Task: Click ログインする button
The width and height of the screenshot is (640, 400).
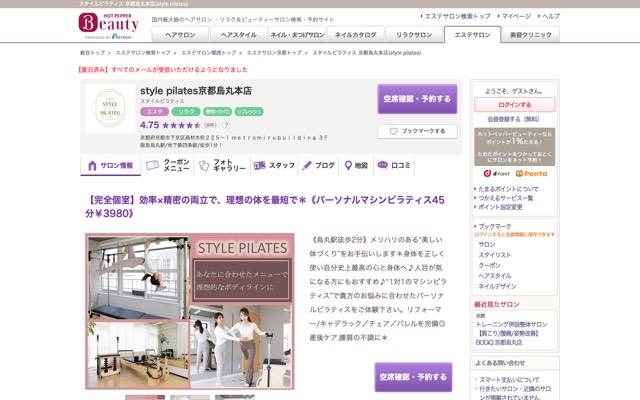Action: pos(514,104)
